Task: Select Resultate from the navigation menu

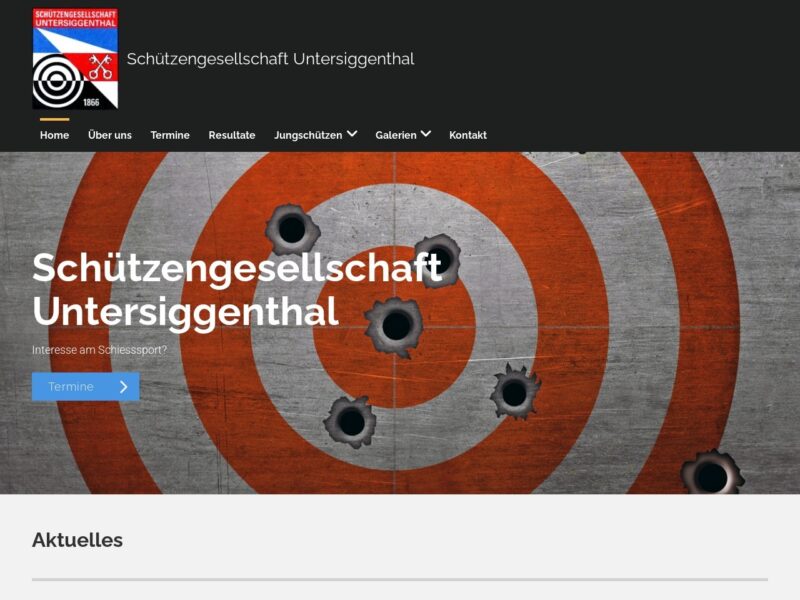Action: pyautogui.click(x=231, y=135)
